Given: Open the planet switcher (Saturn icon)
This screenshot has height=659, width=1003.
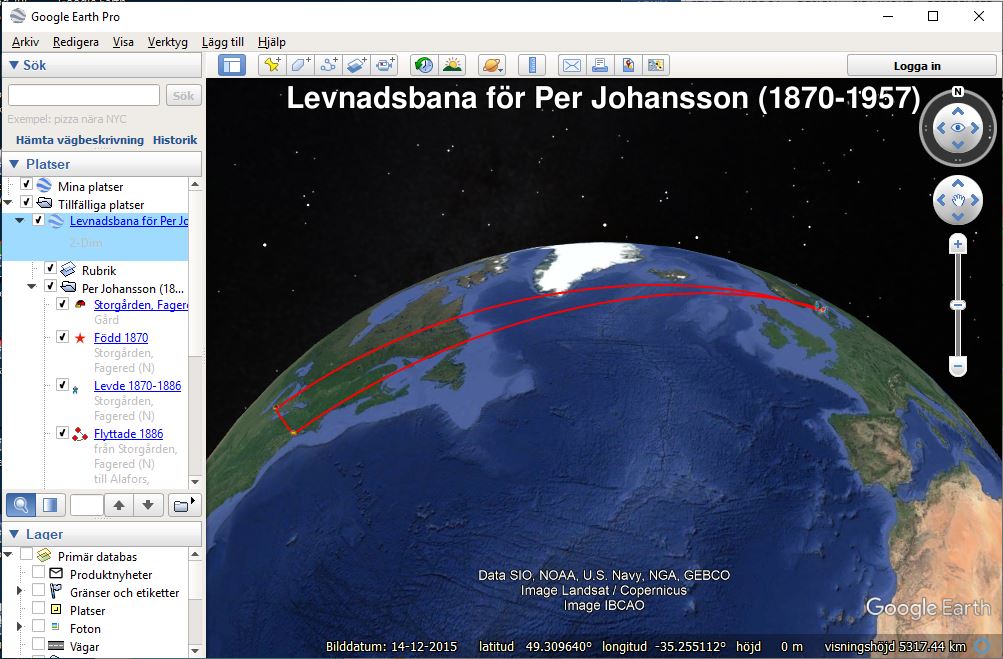Looking at the screenshot, I should click(493, 65).
